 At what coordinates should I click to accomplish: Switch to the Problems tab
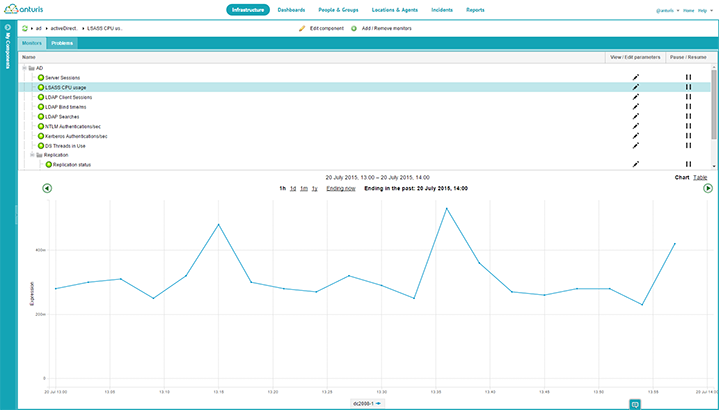[x=61, y=44]
